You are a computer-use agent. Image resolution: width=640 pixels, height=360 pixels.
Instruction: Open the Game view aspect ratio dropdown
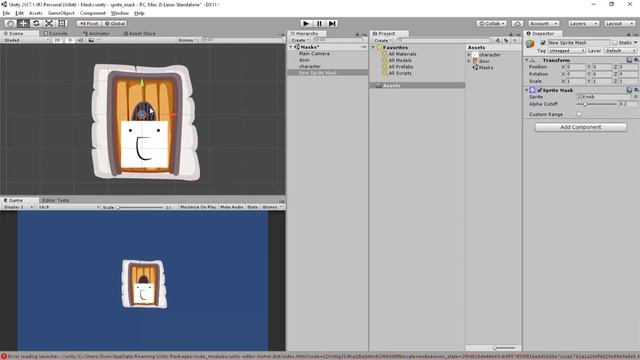[68, 207]
